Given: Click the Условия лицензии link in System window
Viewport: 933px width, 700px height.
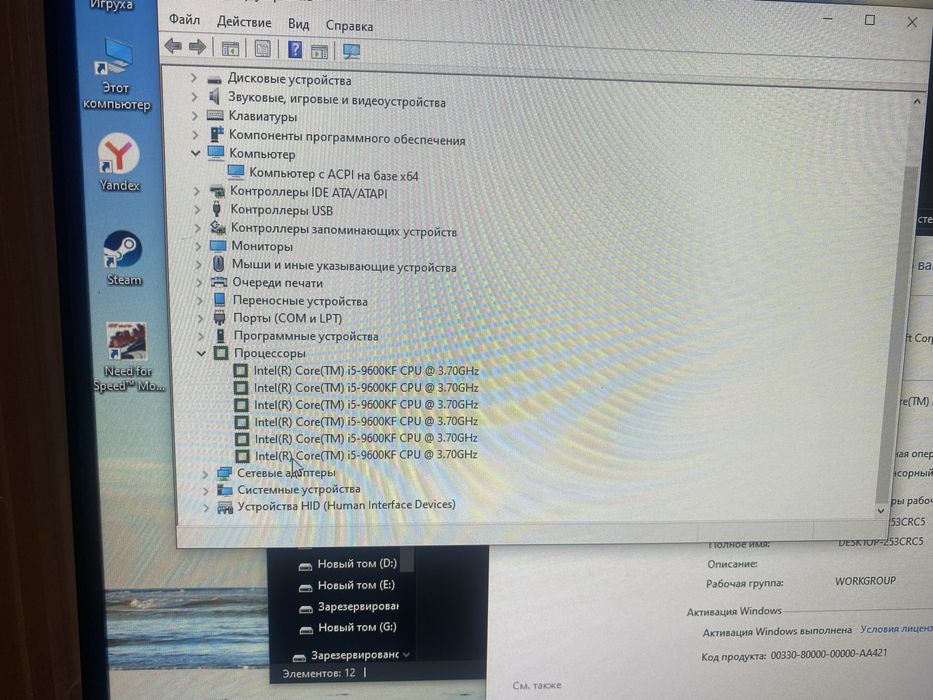Looking at the screenshot, I should click(896, 629).
